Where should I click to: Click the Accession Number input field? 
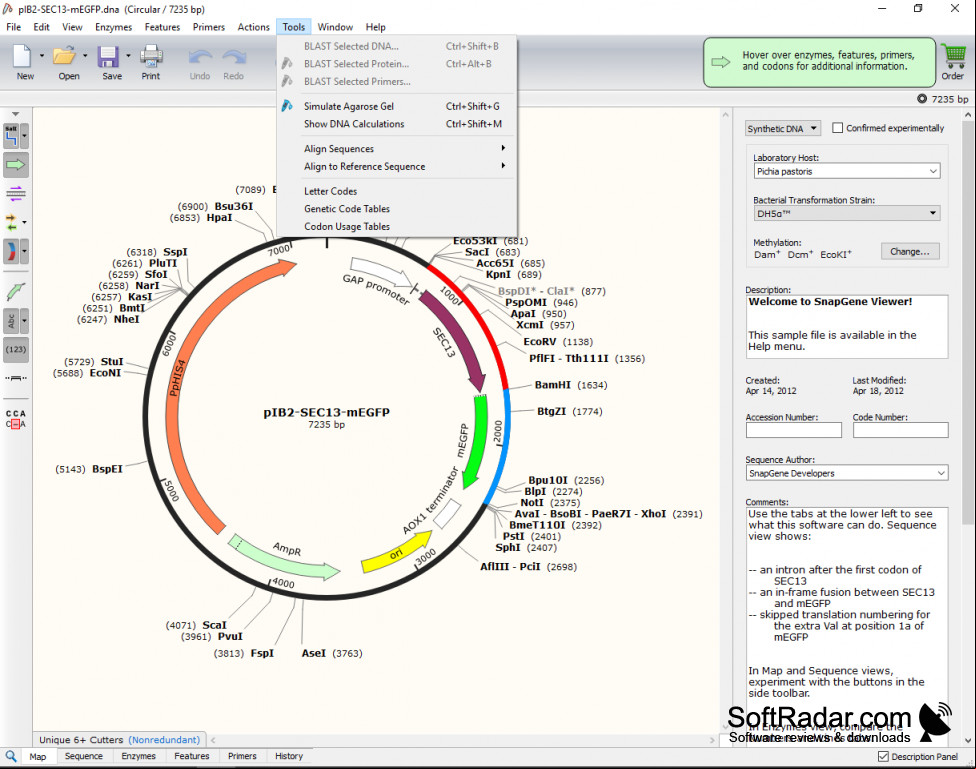[x=794, y=430]
